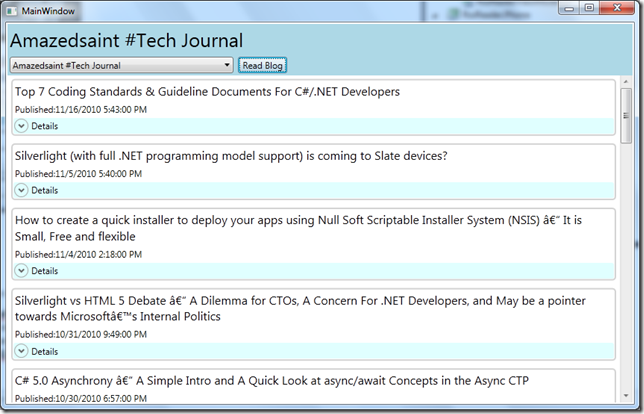Maximize the MainWindow window
644x414 pixels.
tap(589, 8)
